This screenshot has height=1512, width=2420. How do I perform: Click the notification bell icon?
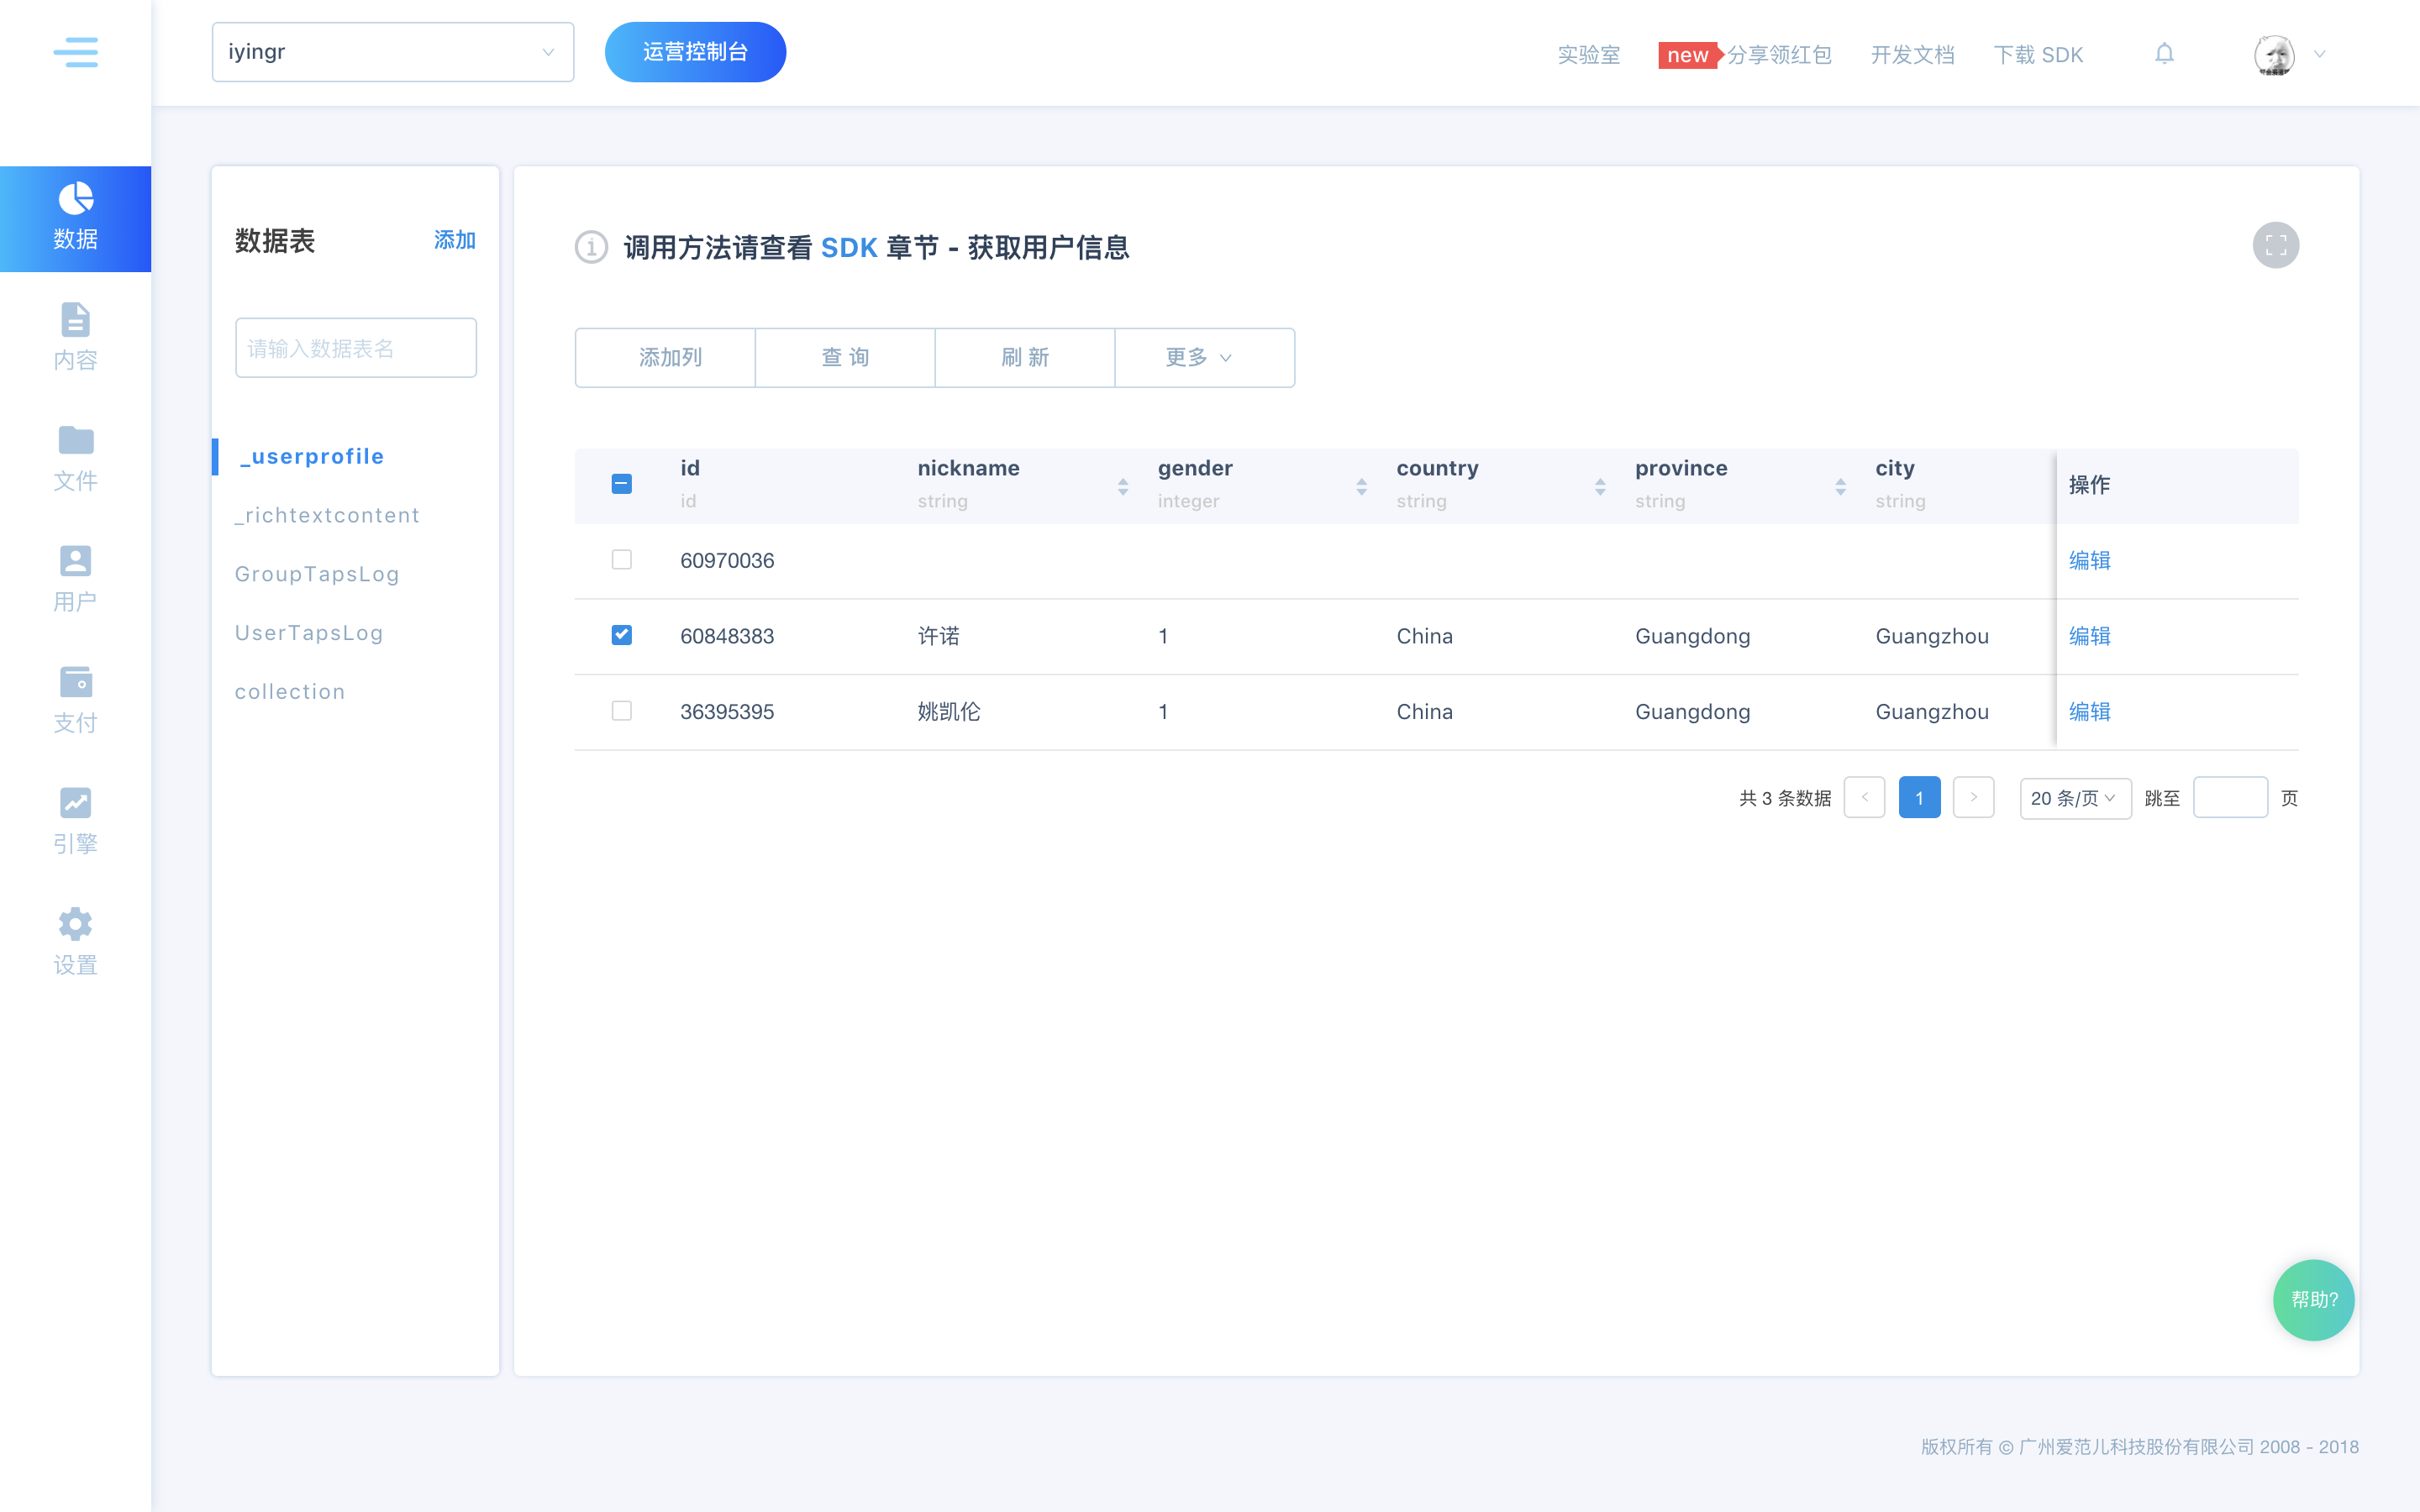click(2164, 54)
